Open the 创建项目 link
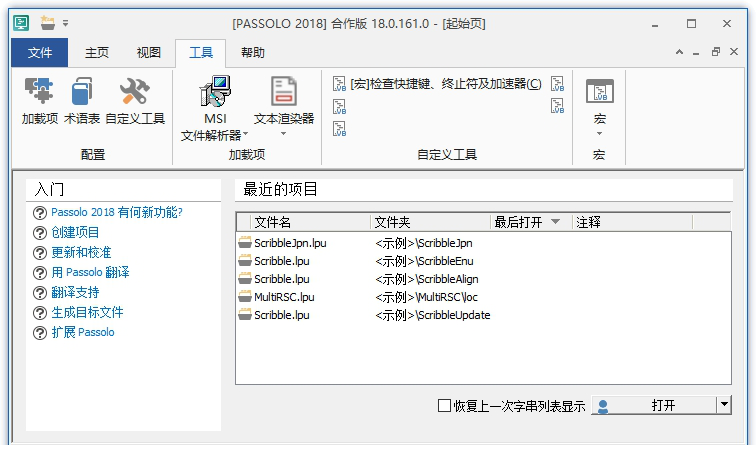This screenshot has height=462, width=756. pyautogui.click(x=75, y=232)
